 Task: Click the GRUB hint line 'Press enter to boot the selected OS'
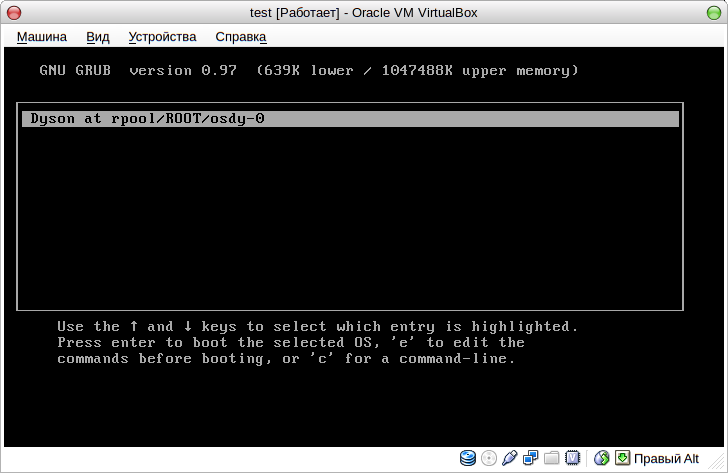291,343
